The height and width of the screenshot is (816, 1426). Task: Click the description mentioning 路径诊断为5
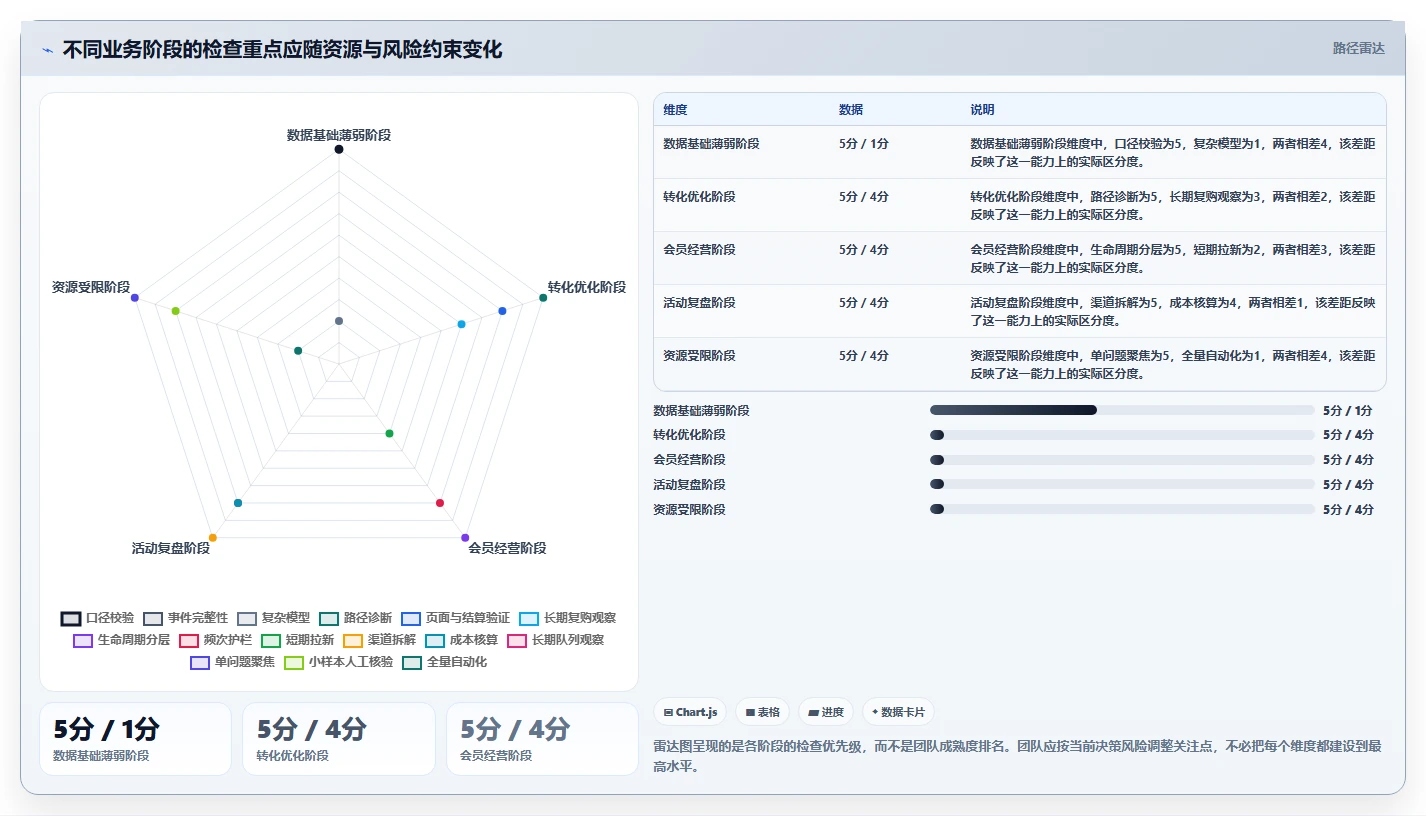coord(1173,206)
